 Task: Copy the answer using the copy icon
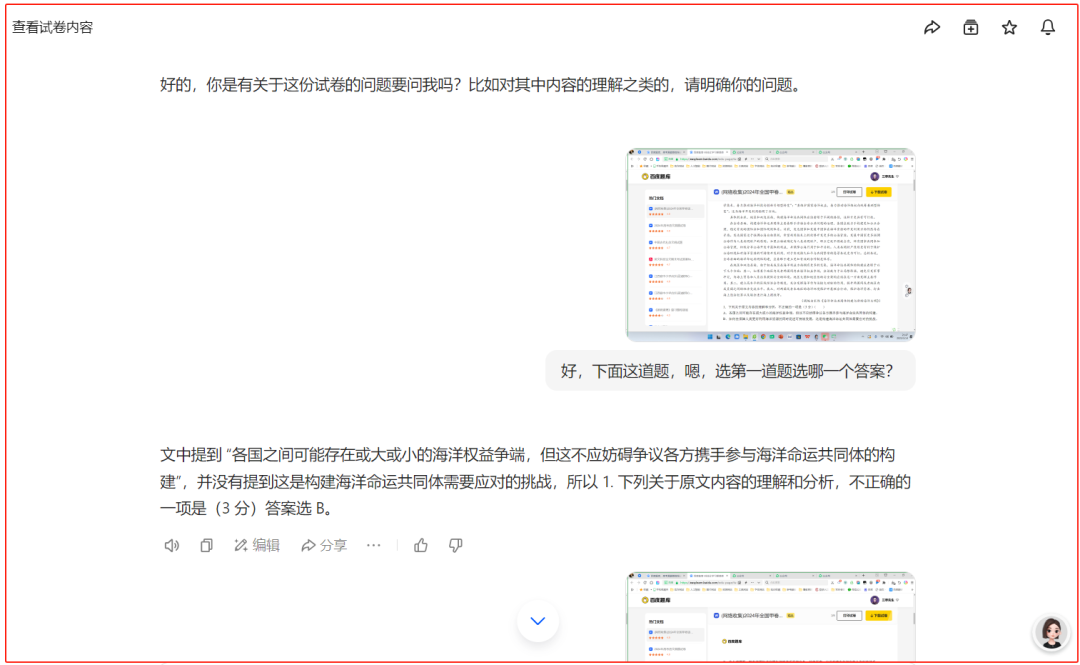tap(207, 545)
